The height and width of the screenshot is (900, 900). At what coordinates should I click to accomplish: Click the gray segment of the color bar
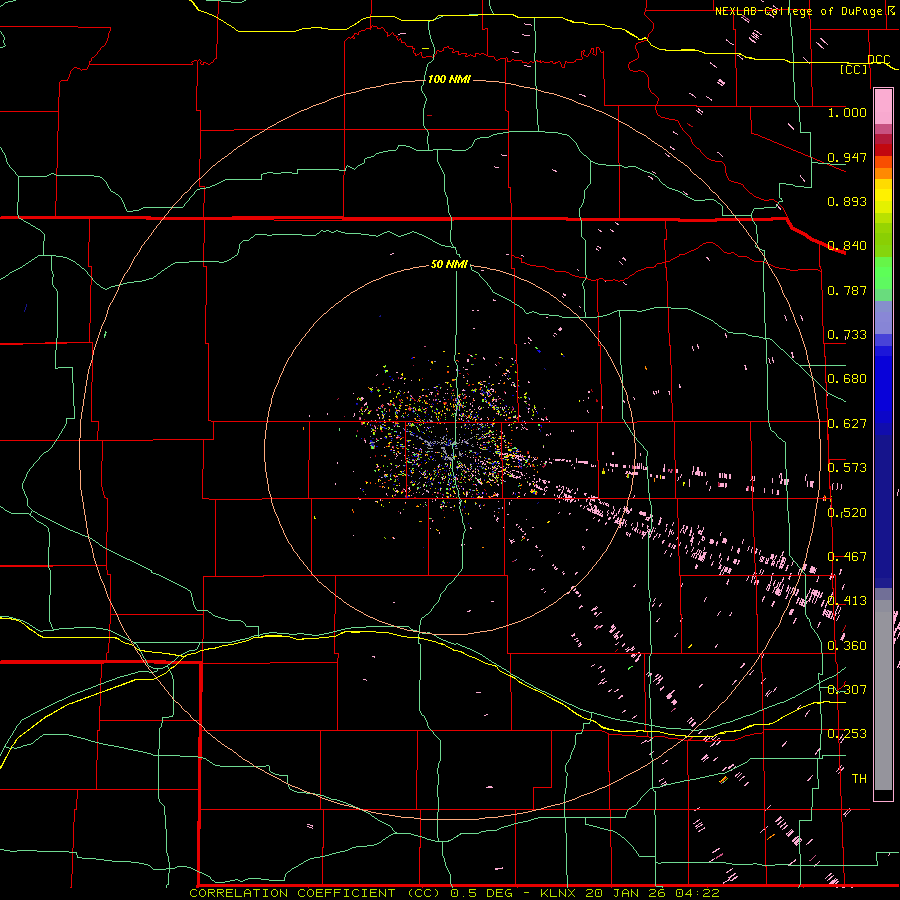883,695
